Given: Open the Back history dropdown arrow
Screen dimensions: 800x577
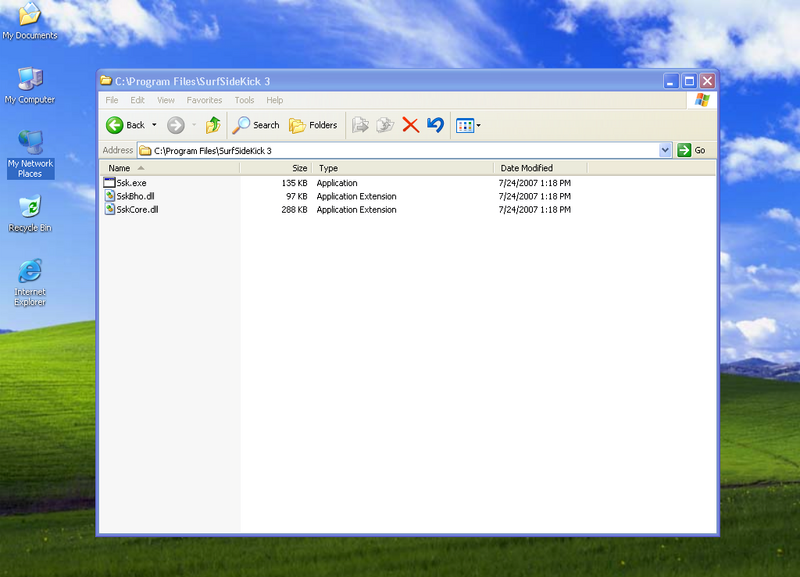Looking at the screenshot, I should [x=154, y=125].
